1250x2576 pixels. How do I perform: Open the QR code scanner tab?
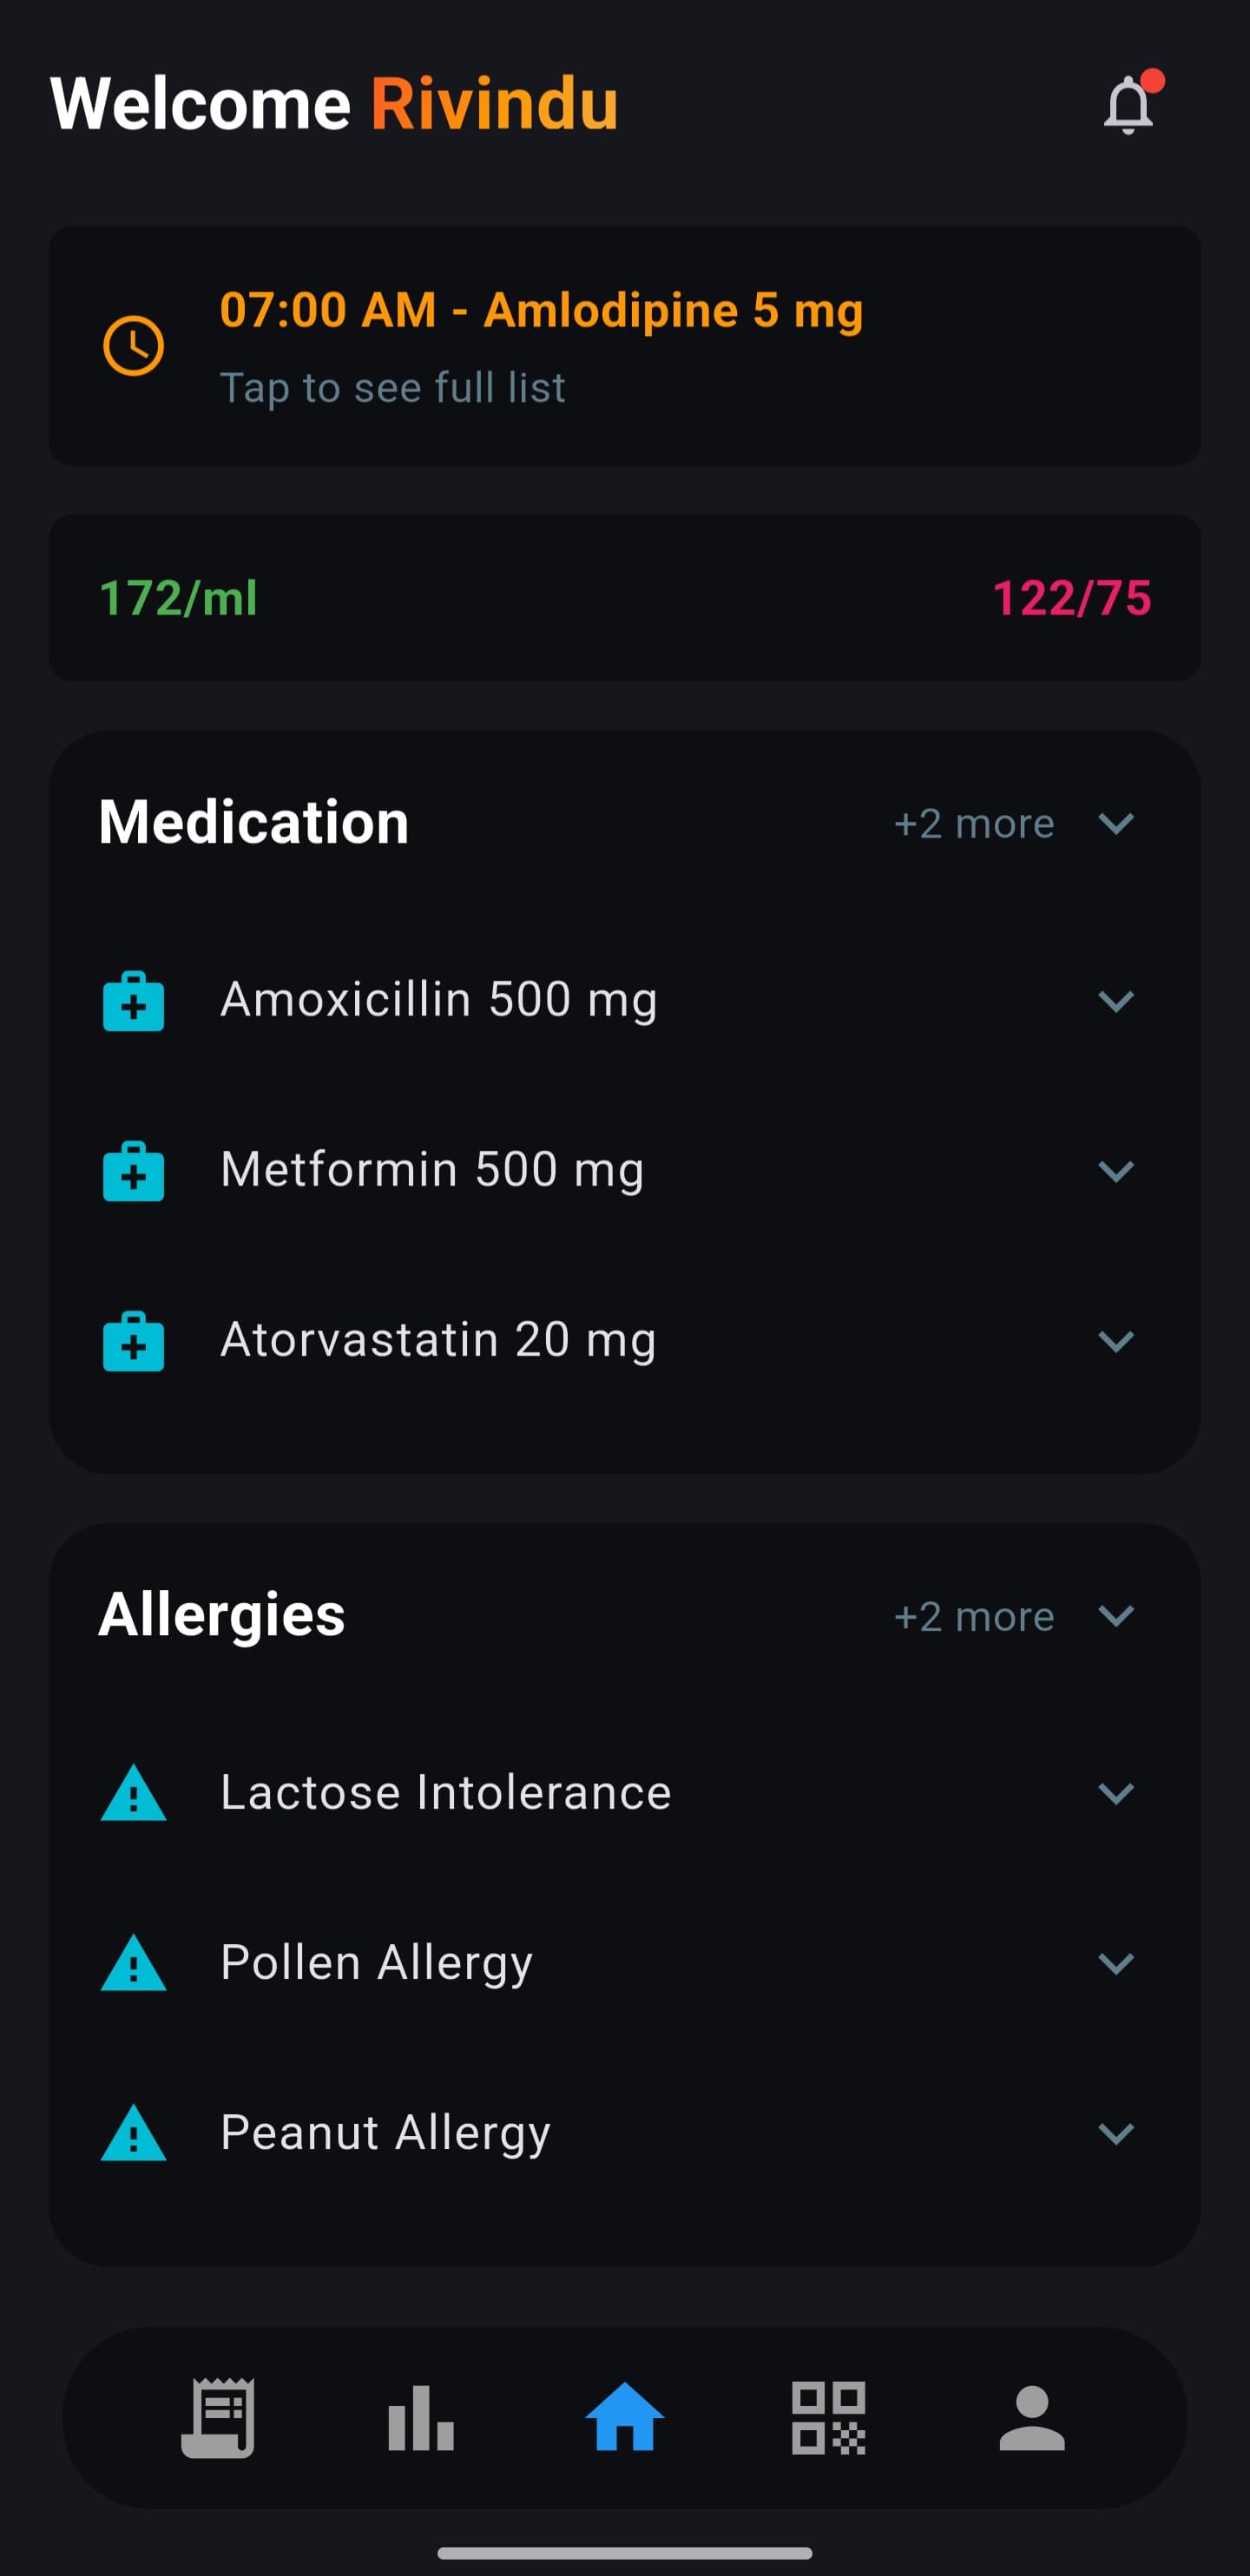(x=828, y=2417)
